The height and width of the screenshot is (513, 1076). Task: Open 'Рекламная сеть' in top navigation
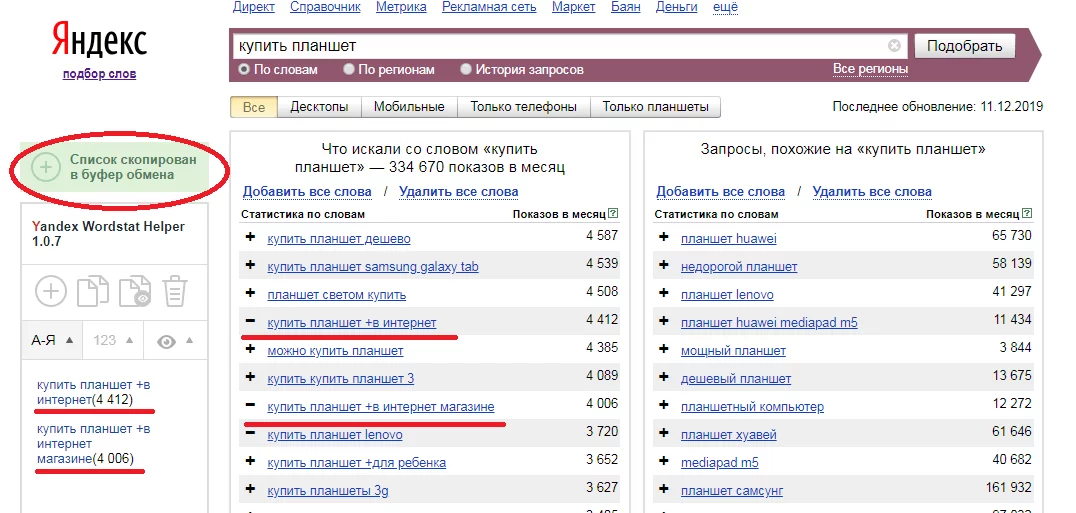click(489, 7)
